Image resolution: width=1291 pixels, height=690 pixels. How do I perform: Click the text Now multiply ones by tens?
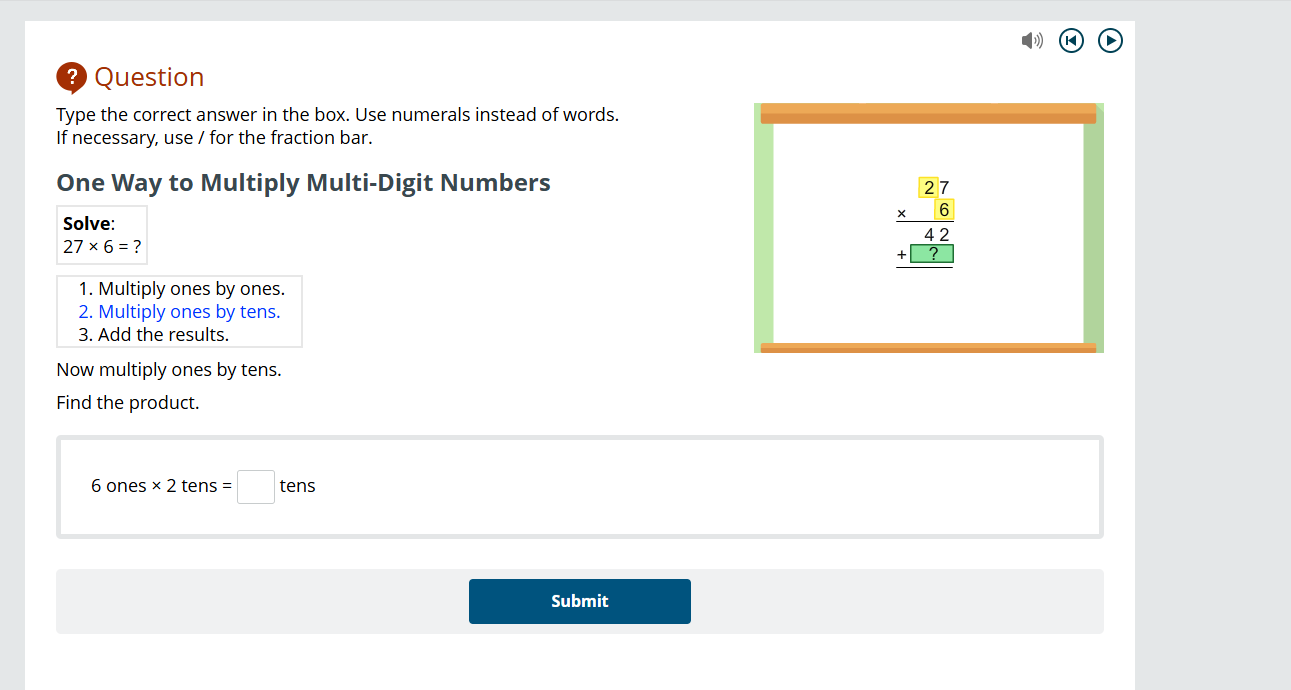[x=169, y=369]
